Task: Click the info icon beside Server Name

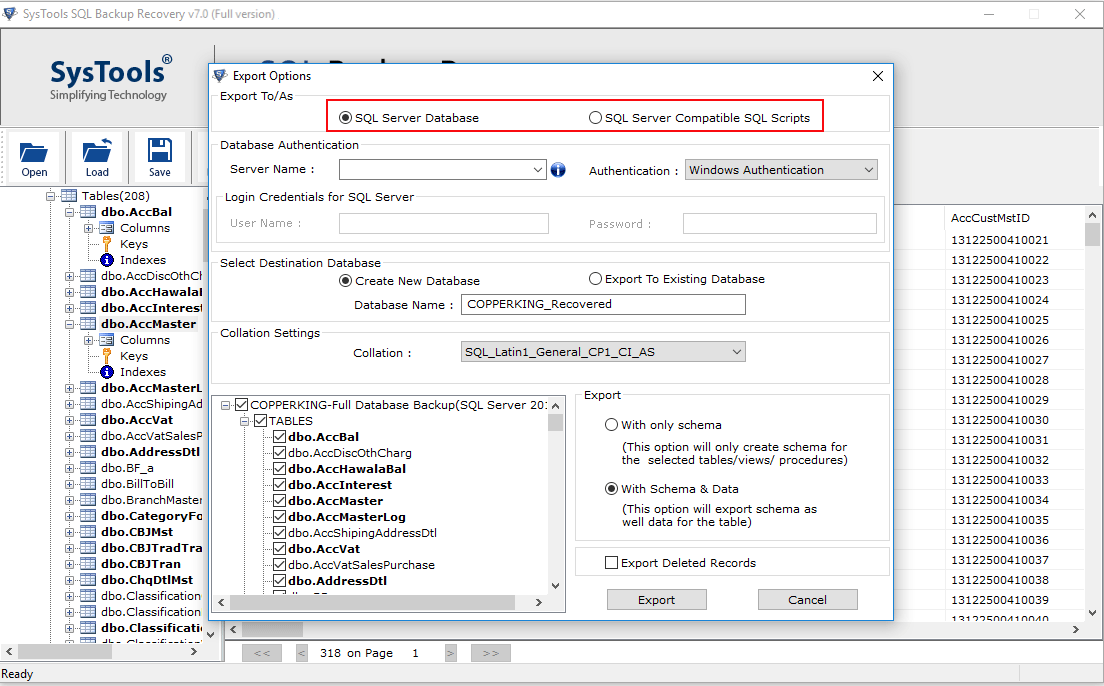Action: pyautogui.click(x=558, y=169)
